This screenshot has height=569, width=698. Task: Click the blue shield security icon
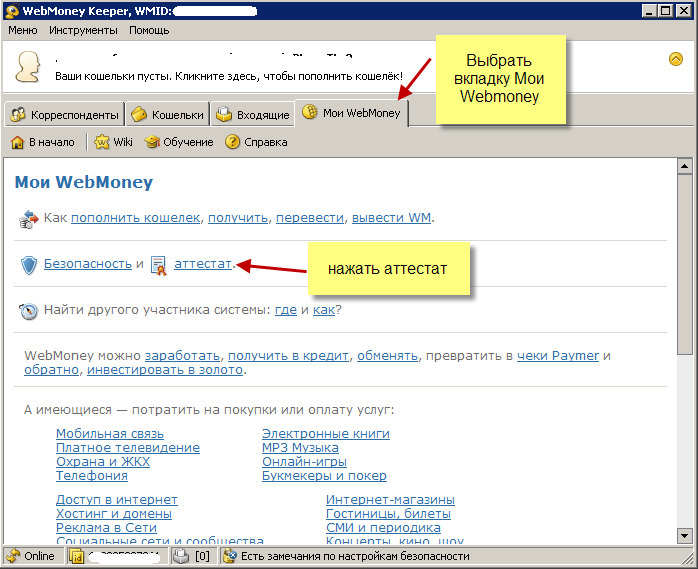(x=29, y=265)
